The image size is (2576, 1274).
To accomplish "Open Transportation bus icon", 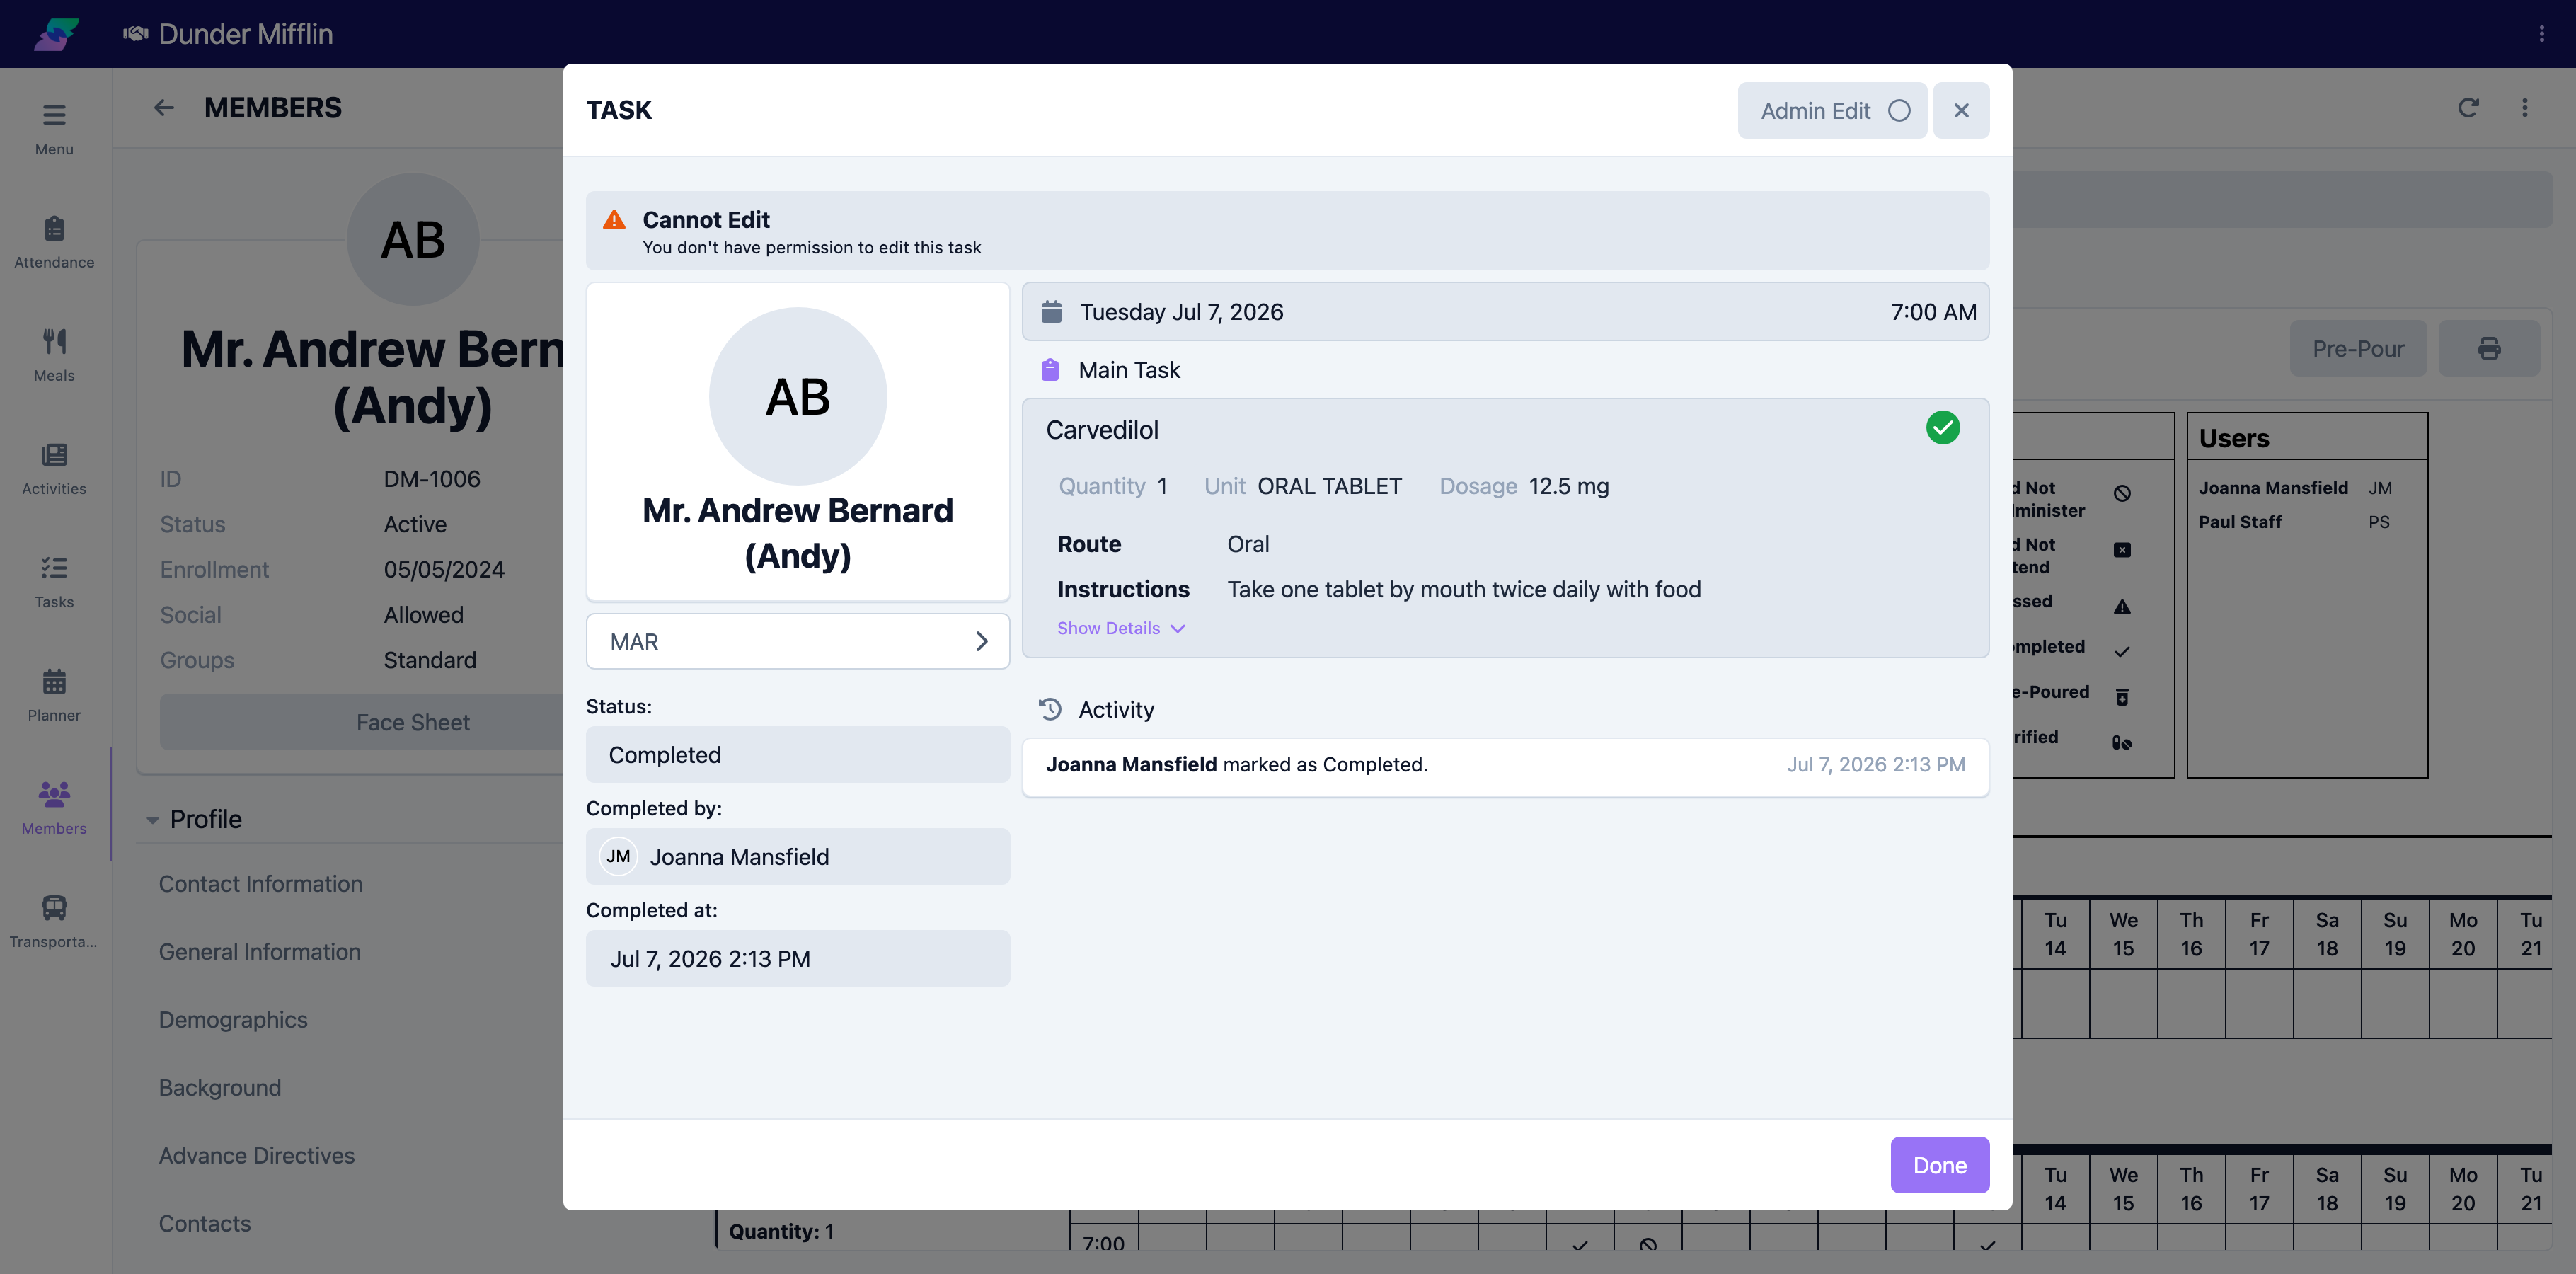I will pyautogui.click(x=54, y=908).
